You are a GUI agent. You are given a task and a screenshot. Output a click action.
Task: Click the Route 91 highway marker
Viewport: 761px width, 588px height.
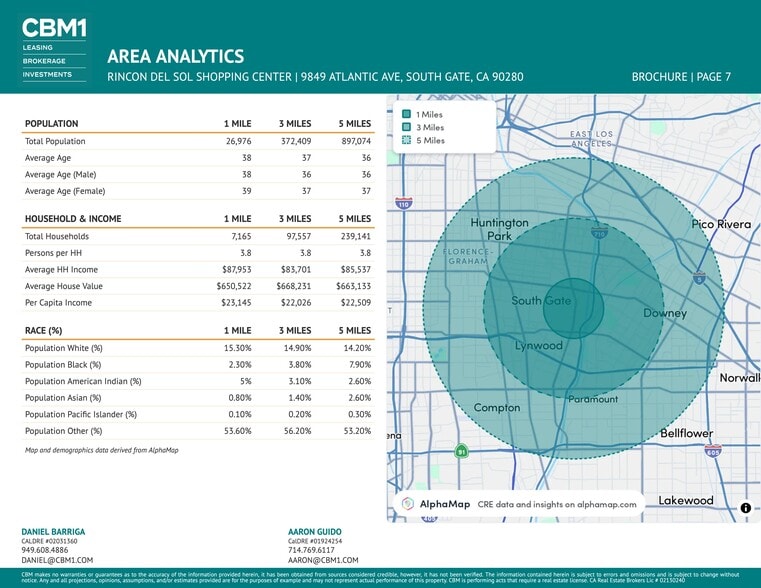pyautogui.click(x=461, y=452)
